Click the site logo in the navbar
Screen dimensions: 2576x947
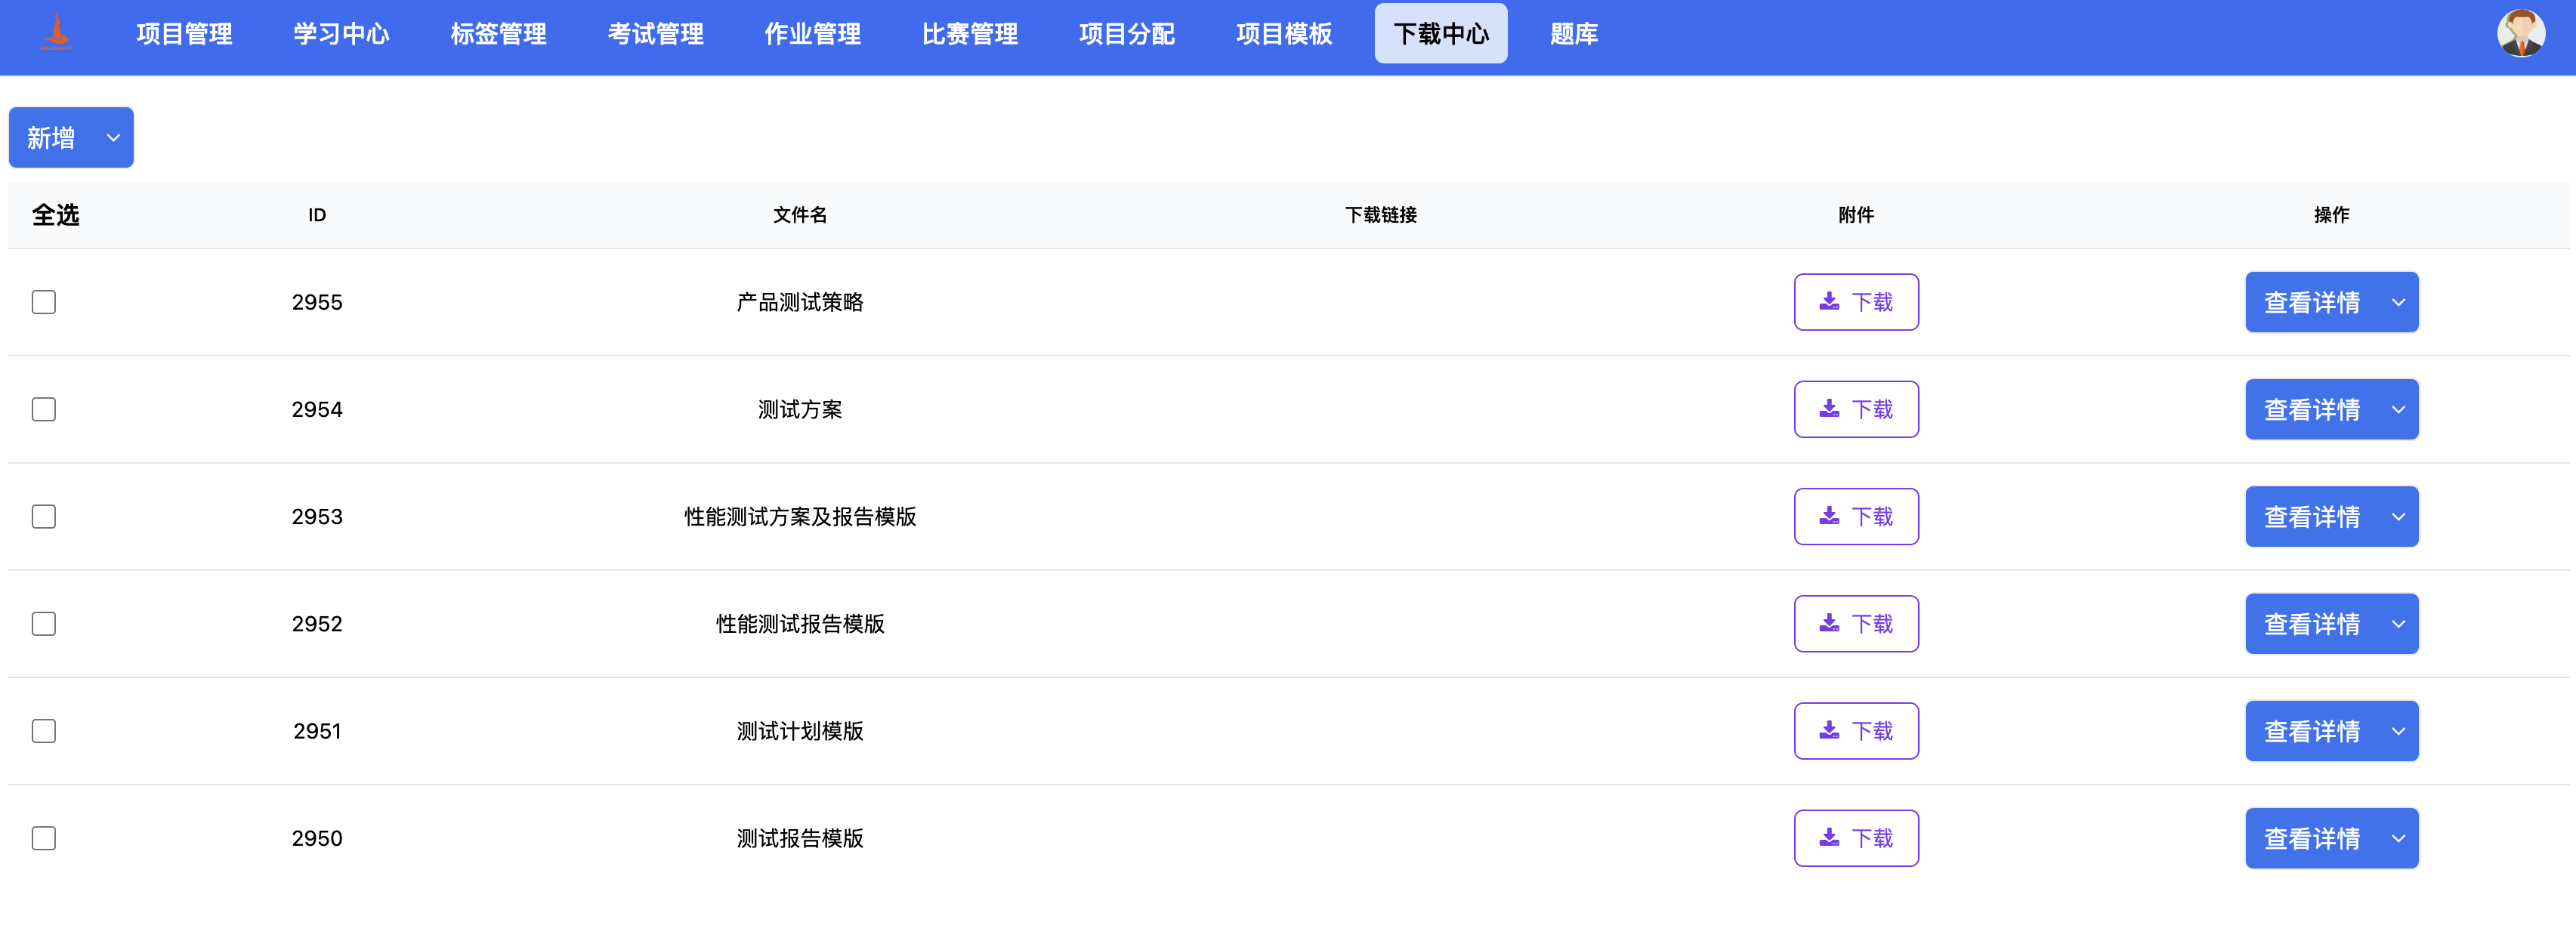(57, 33)
